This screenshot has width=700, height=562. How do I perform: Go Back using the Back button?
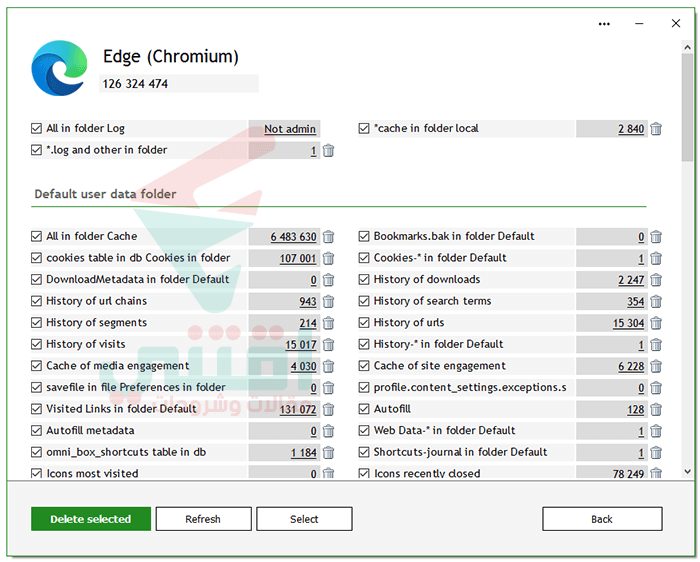pos(602,519)
